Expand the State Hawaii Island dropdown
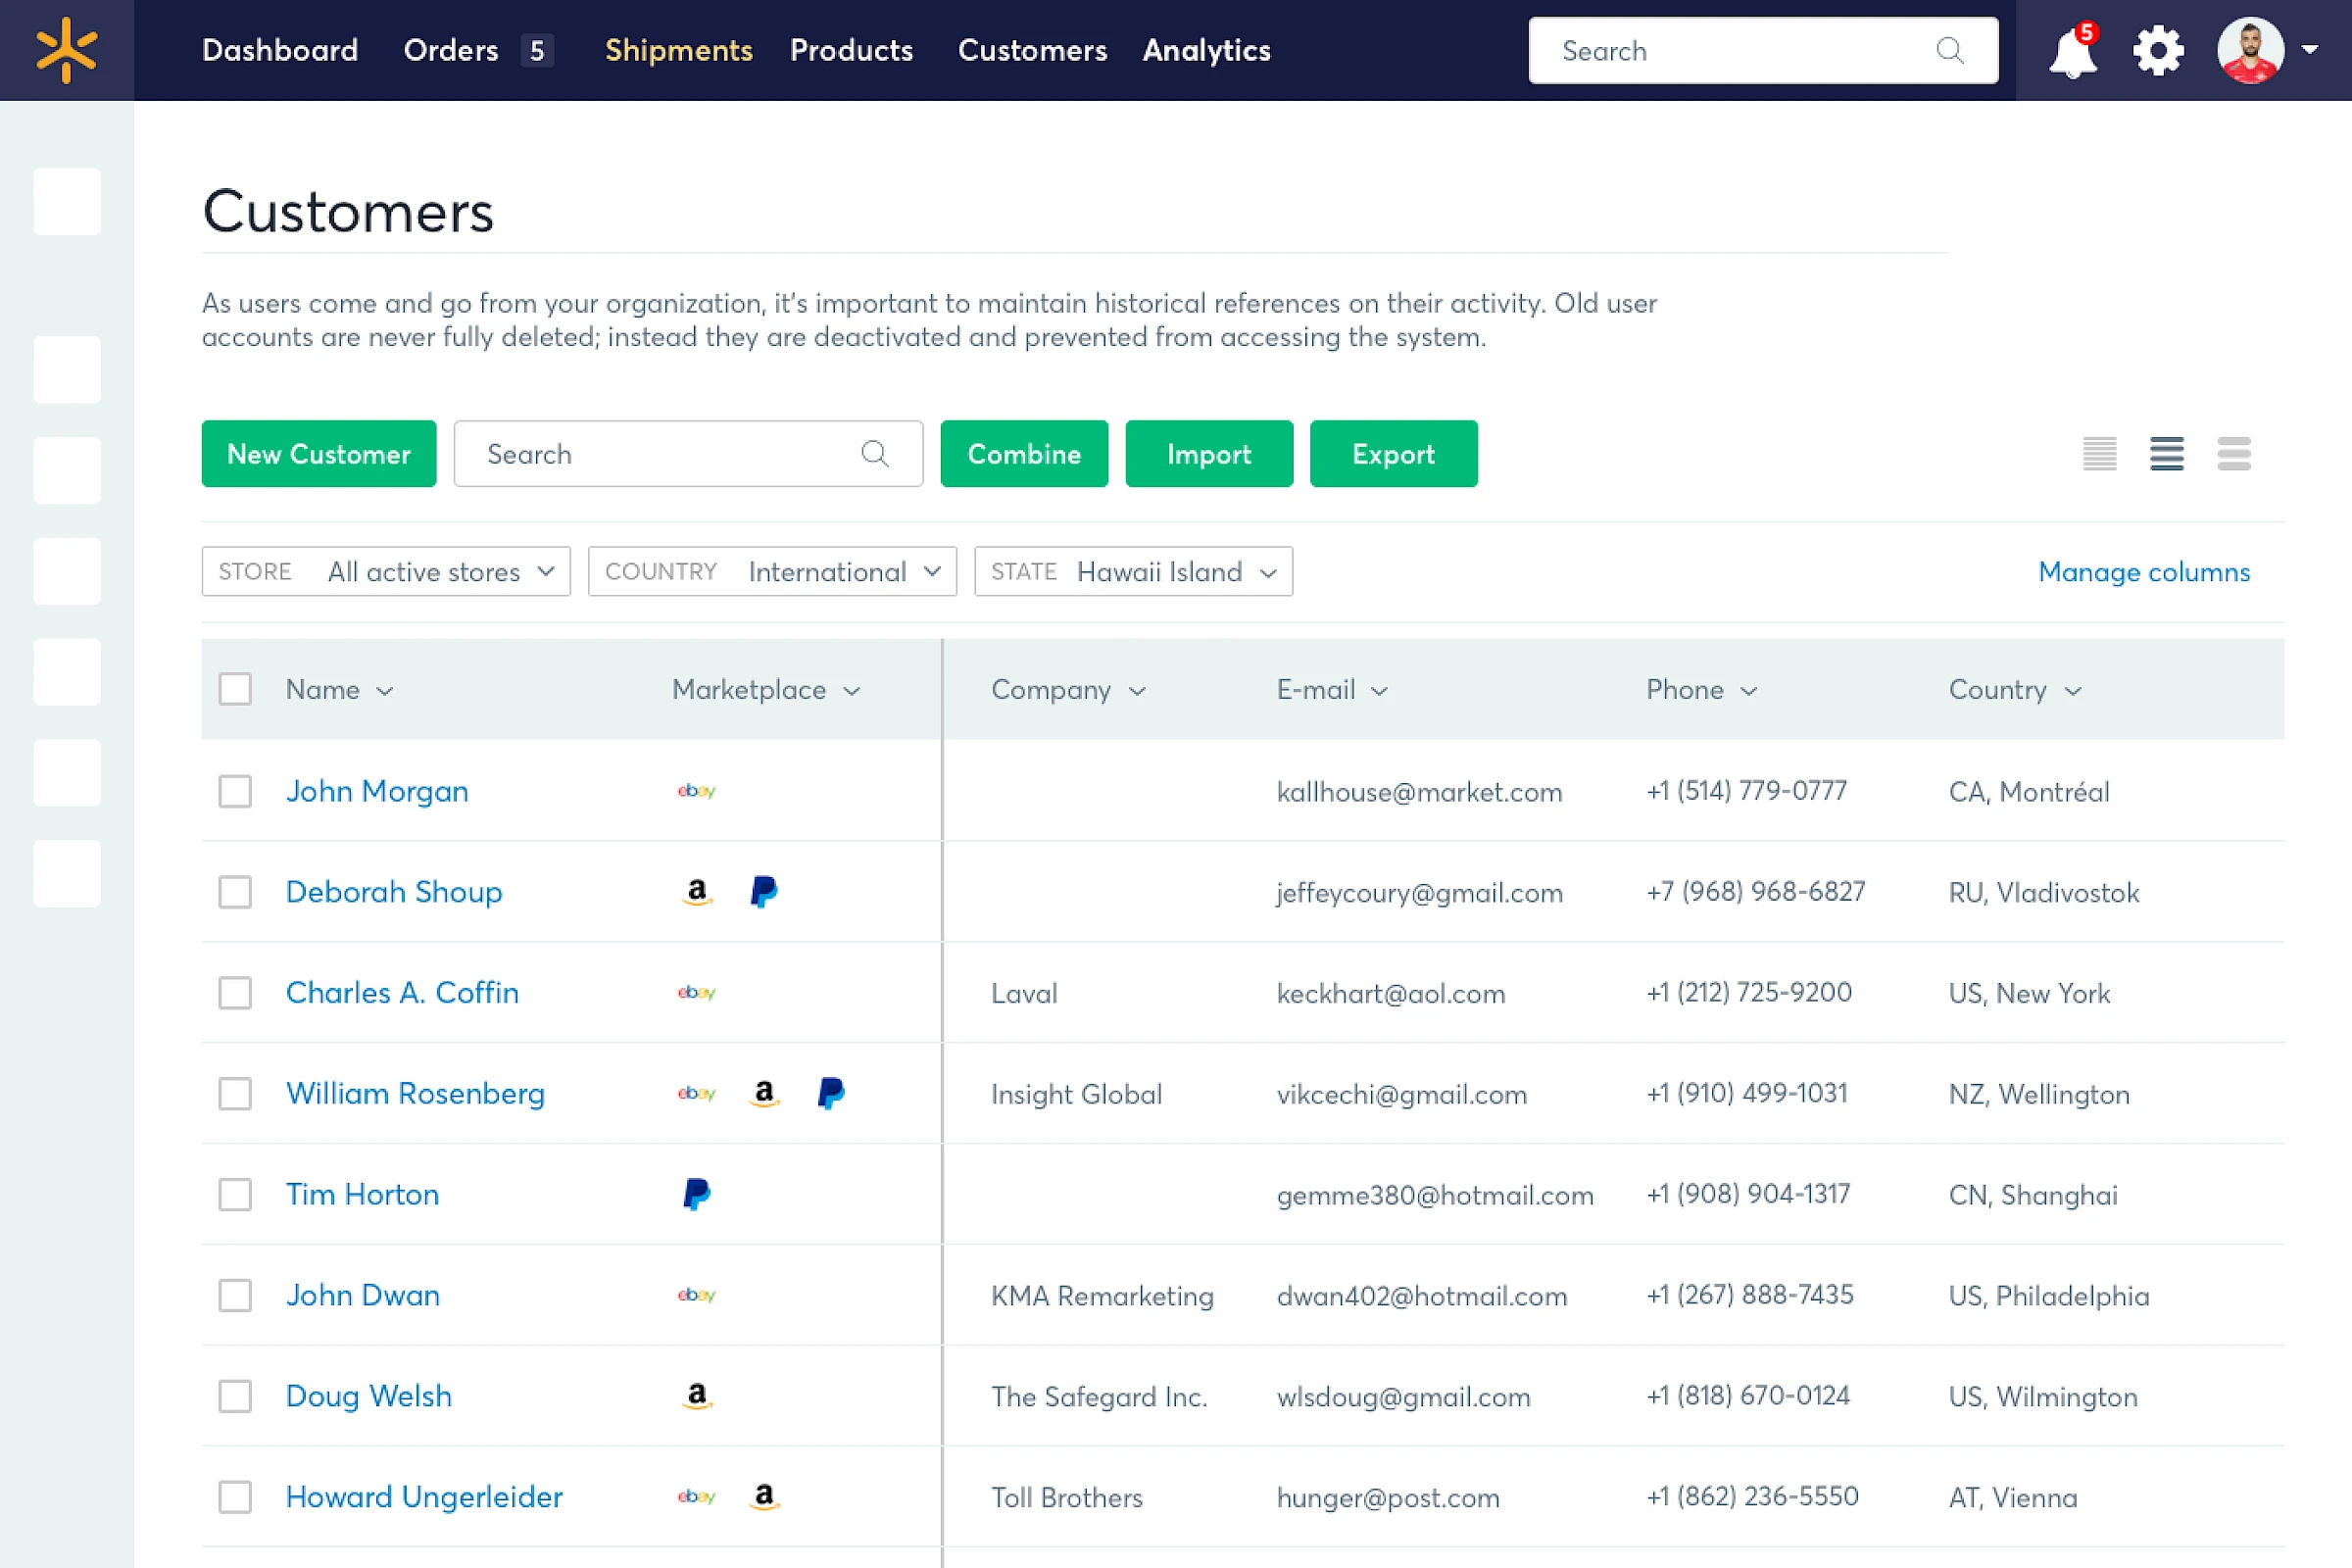The image size is (2352, 1568). (x=1133, y=571)
